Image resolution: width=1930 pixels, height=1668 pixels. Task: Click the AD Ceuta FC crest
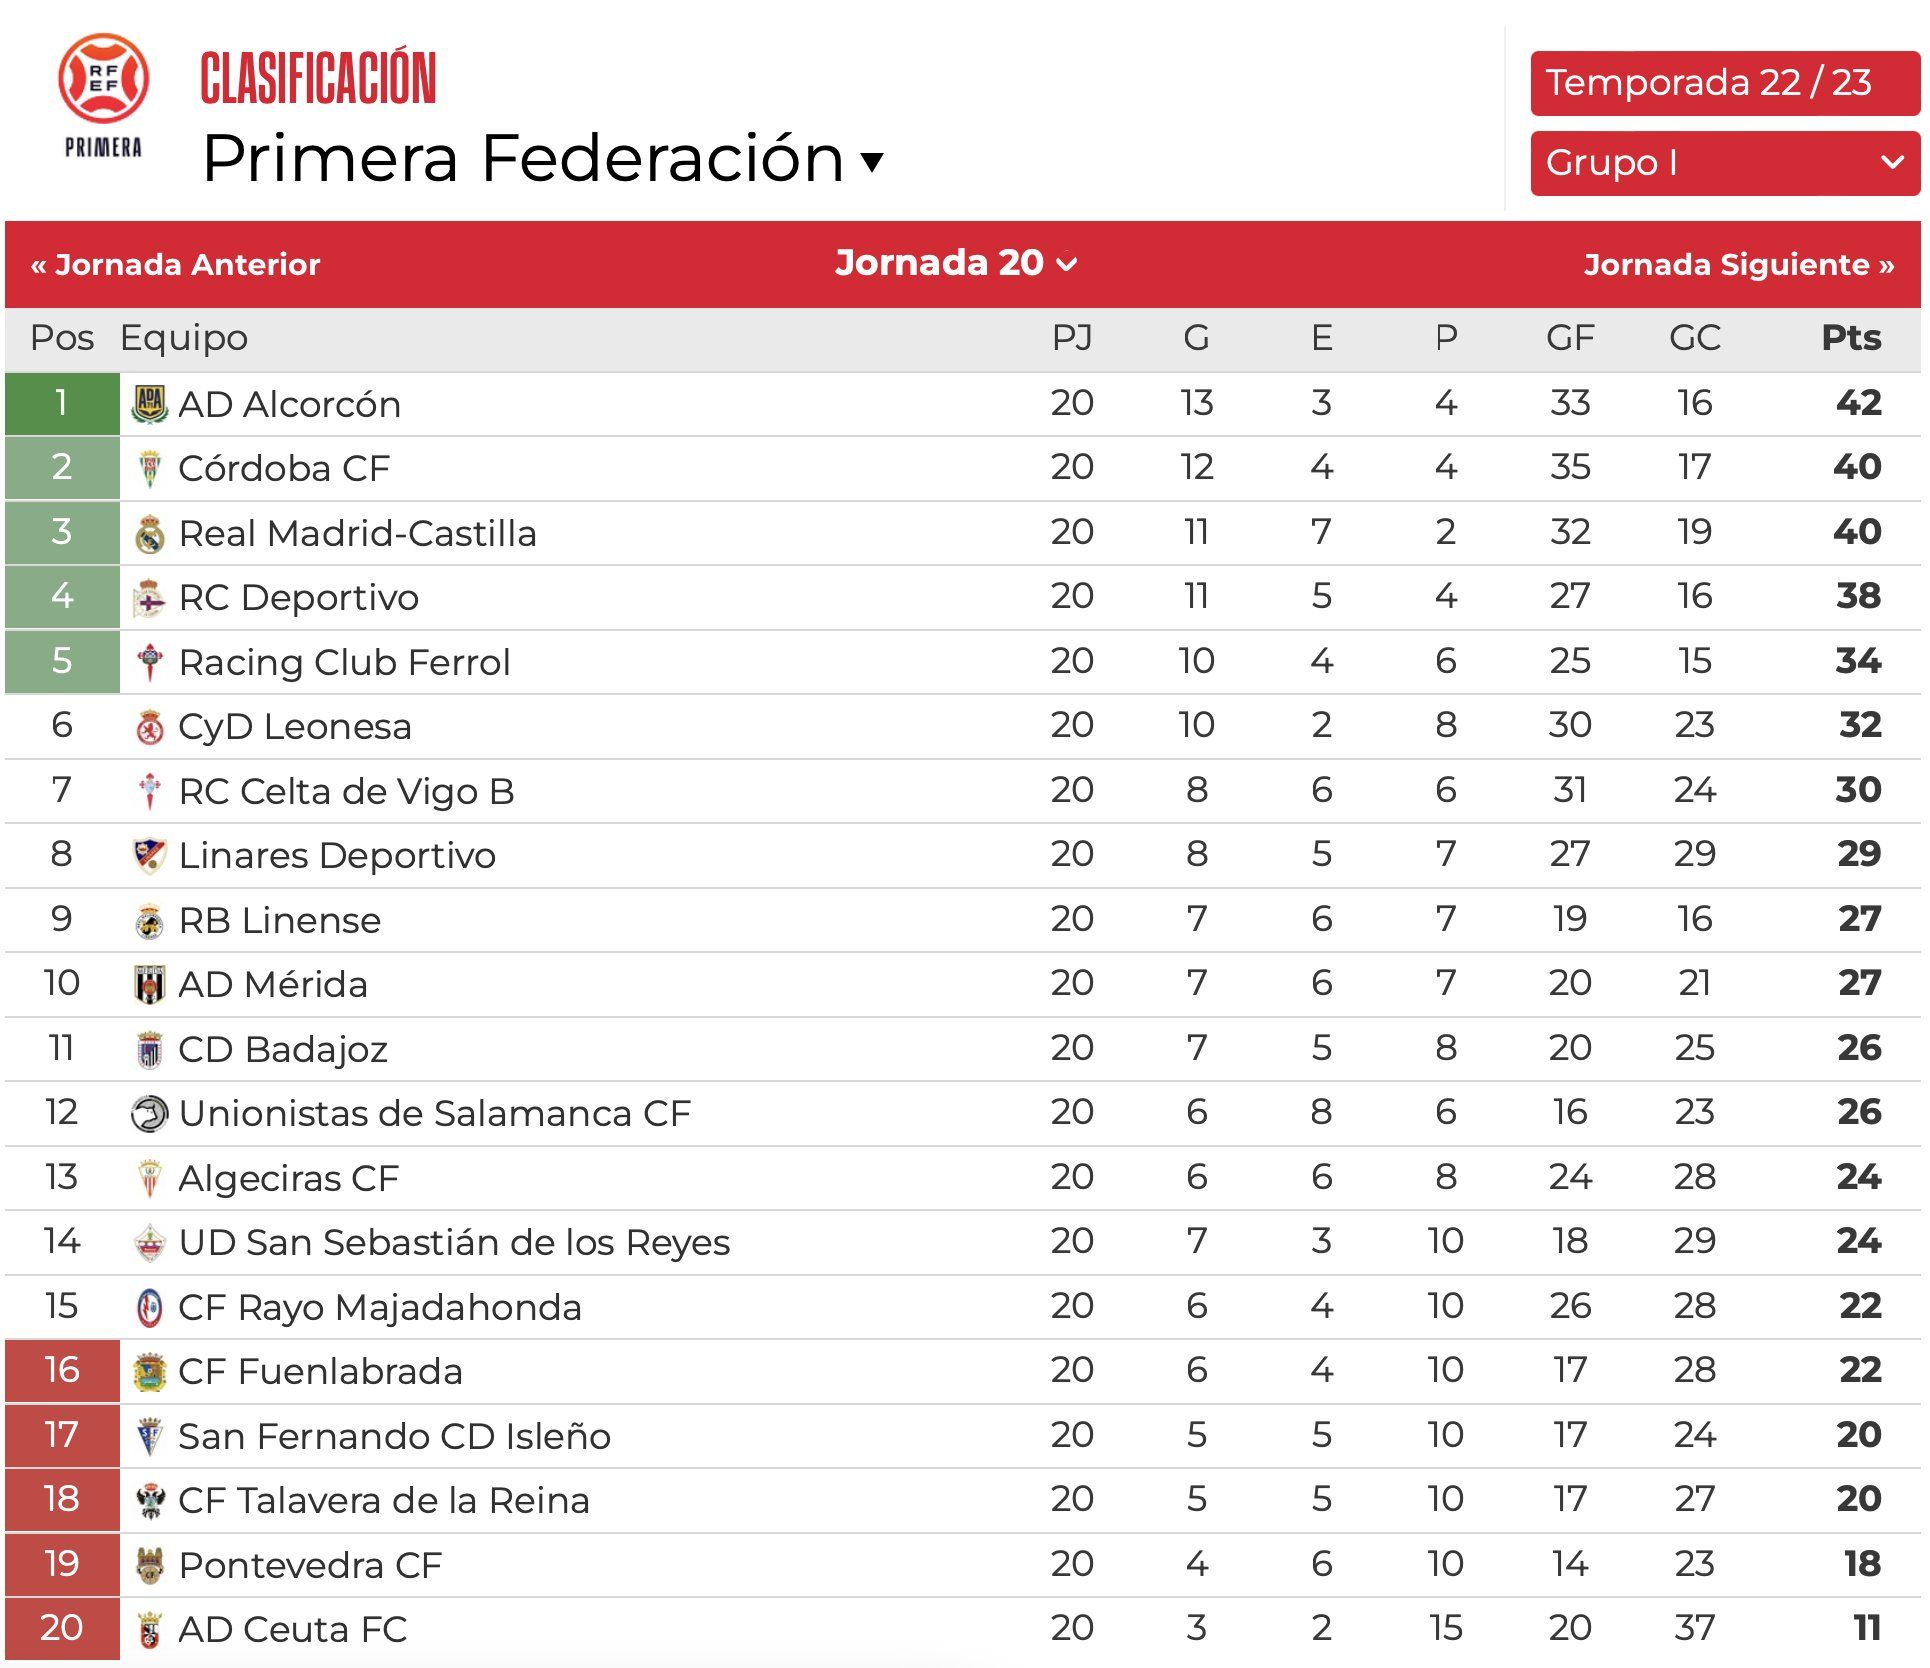150,1629
